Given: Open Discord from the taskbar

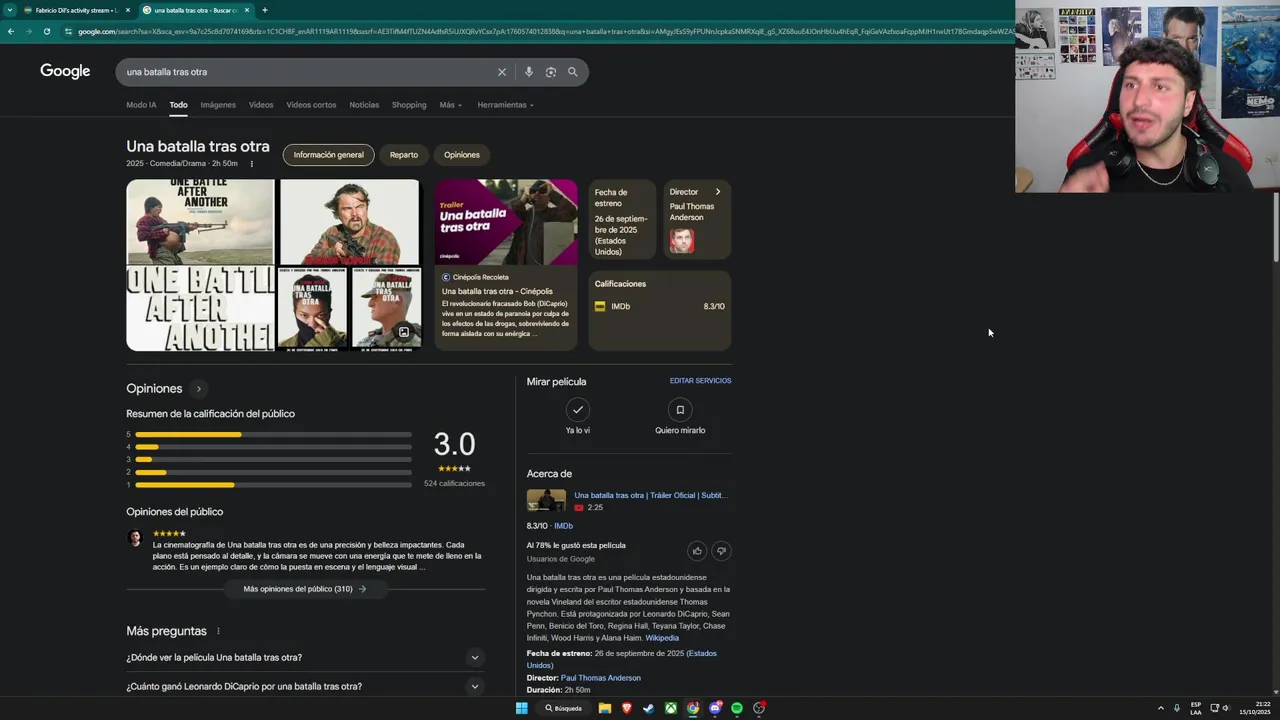Looking at the screenshot, I should (715, 708).
